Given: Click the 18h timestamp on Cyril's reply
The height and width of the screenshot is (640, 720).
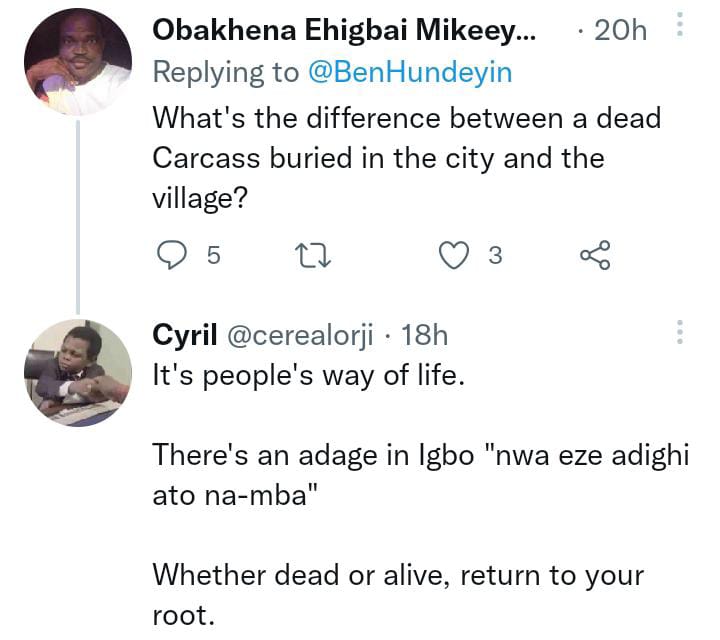Looking at the screenshot, I should point(424,336).
